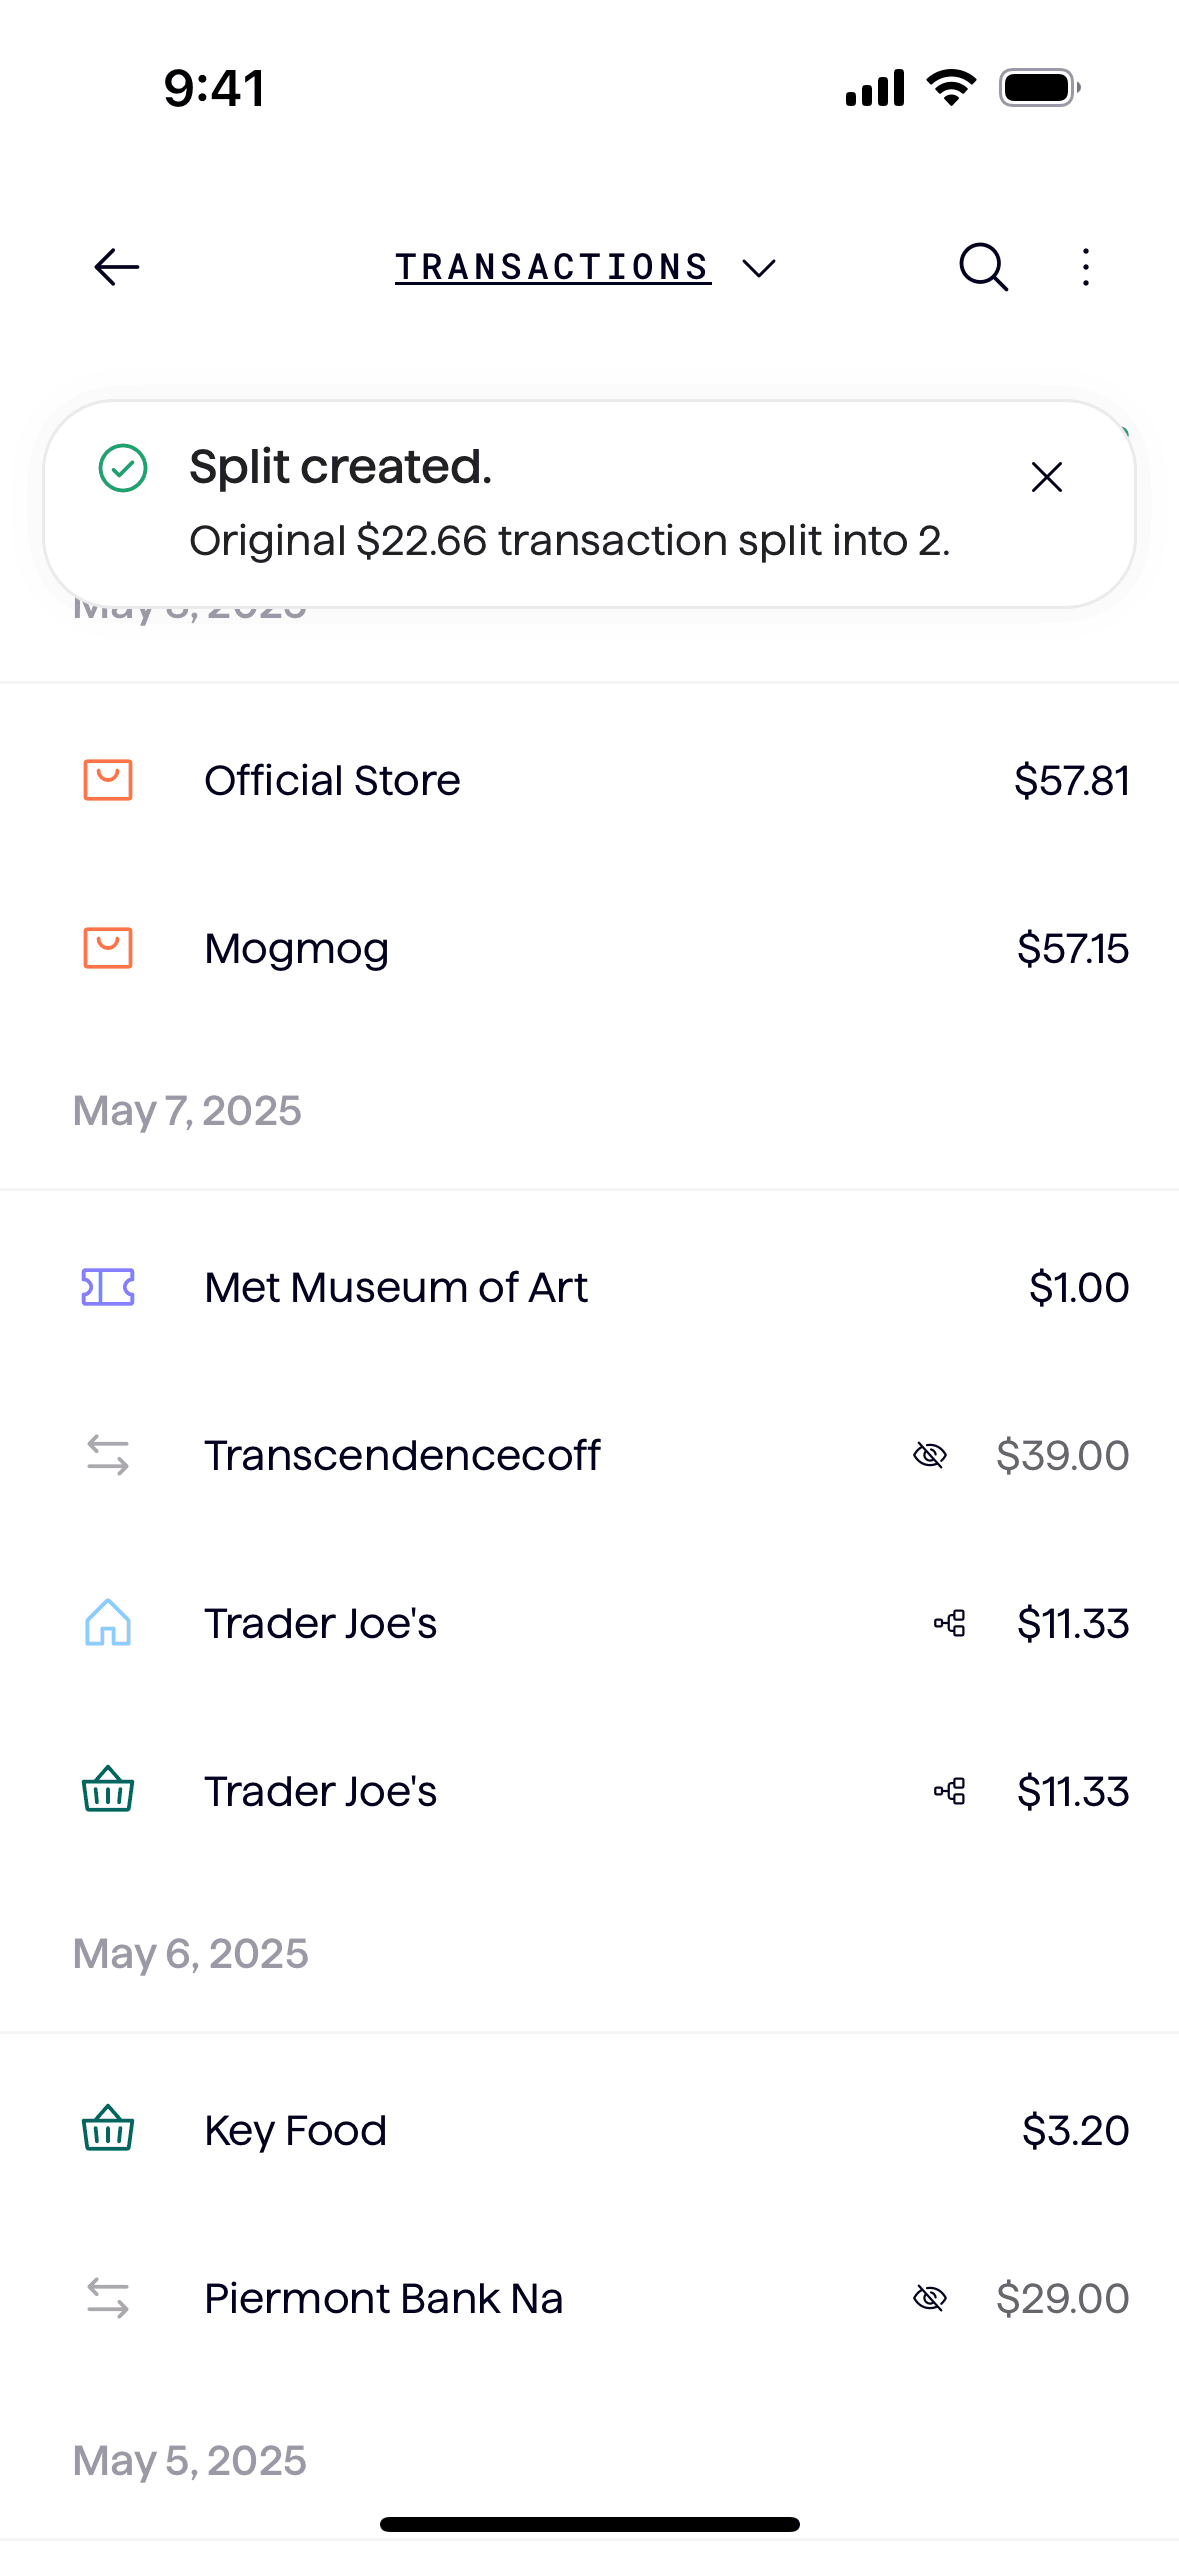This screenshot has width=1179, height=2556.
Task: Tap the house icon beside Trader Joe's
Action: pos(108,1623)
